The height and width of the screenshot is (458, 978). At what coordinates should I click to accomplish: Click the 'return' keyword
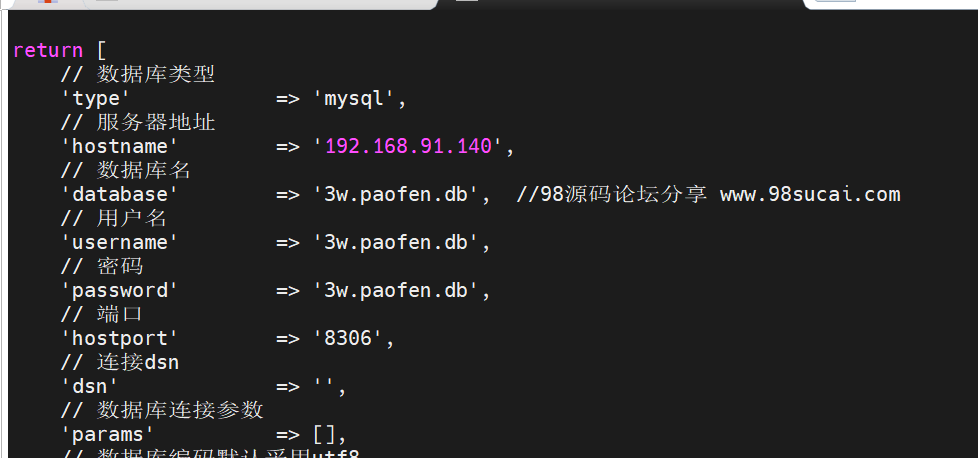[48, 51]
